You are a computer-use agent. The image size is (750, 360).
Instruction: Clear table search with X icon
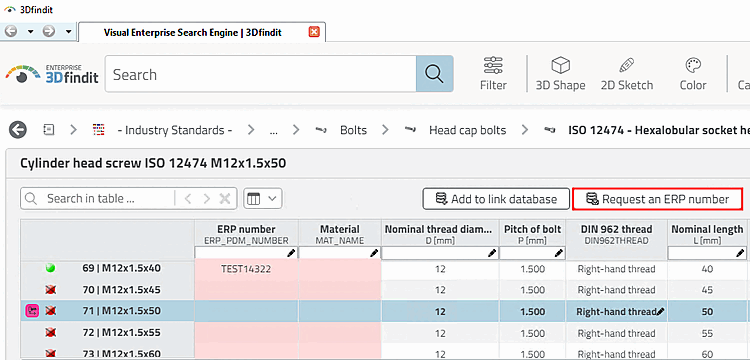(x=225, y=198)
